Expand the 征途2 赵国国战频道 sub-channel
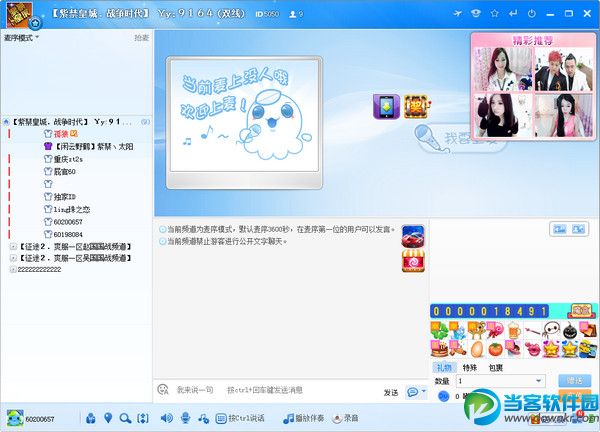600x432 pixels. click(13, 247)
